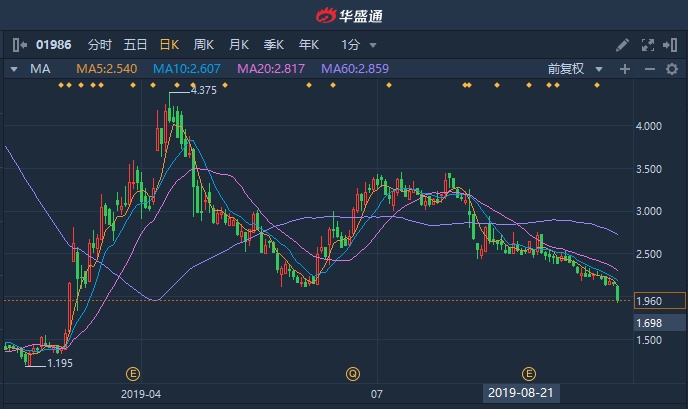
Task: Open the pencil drawing tool
Action: tap(622, 45)
